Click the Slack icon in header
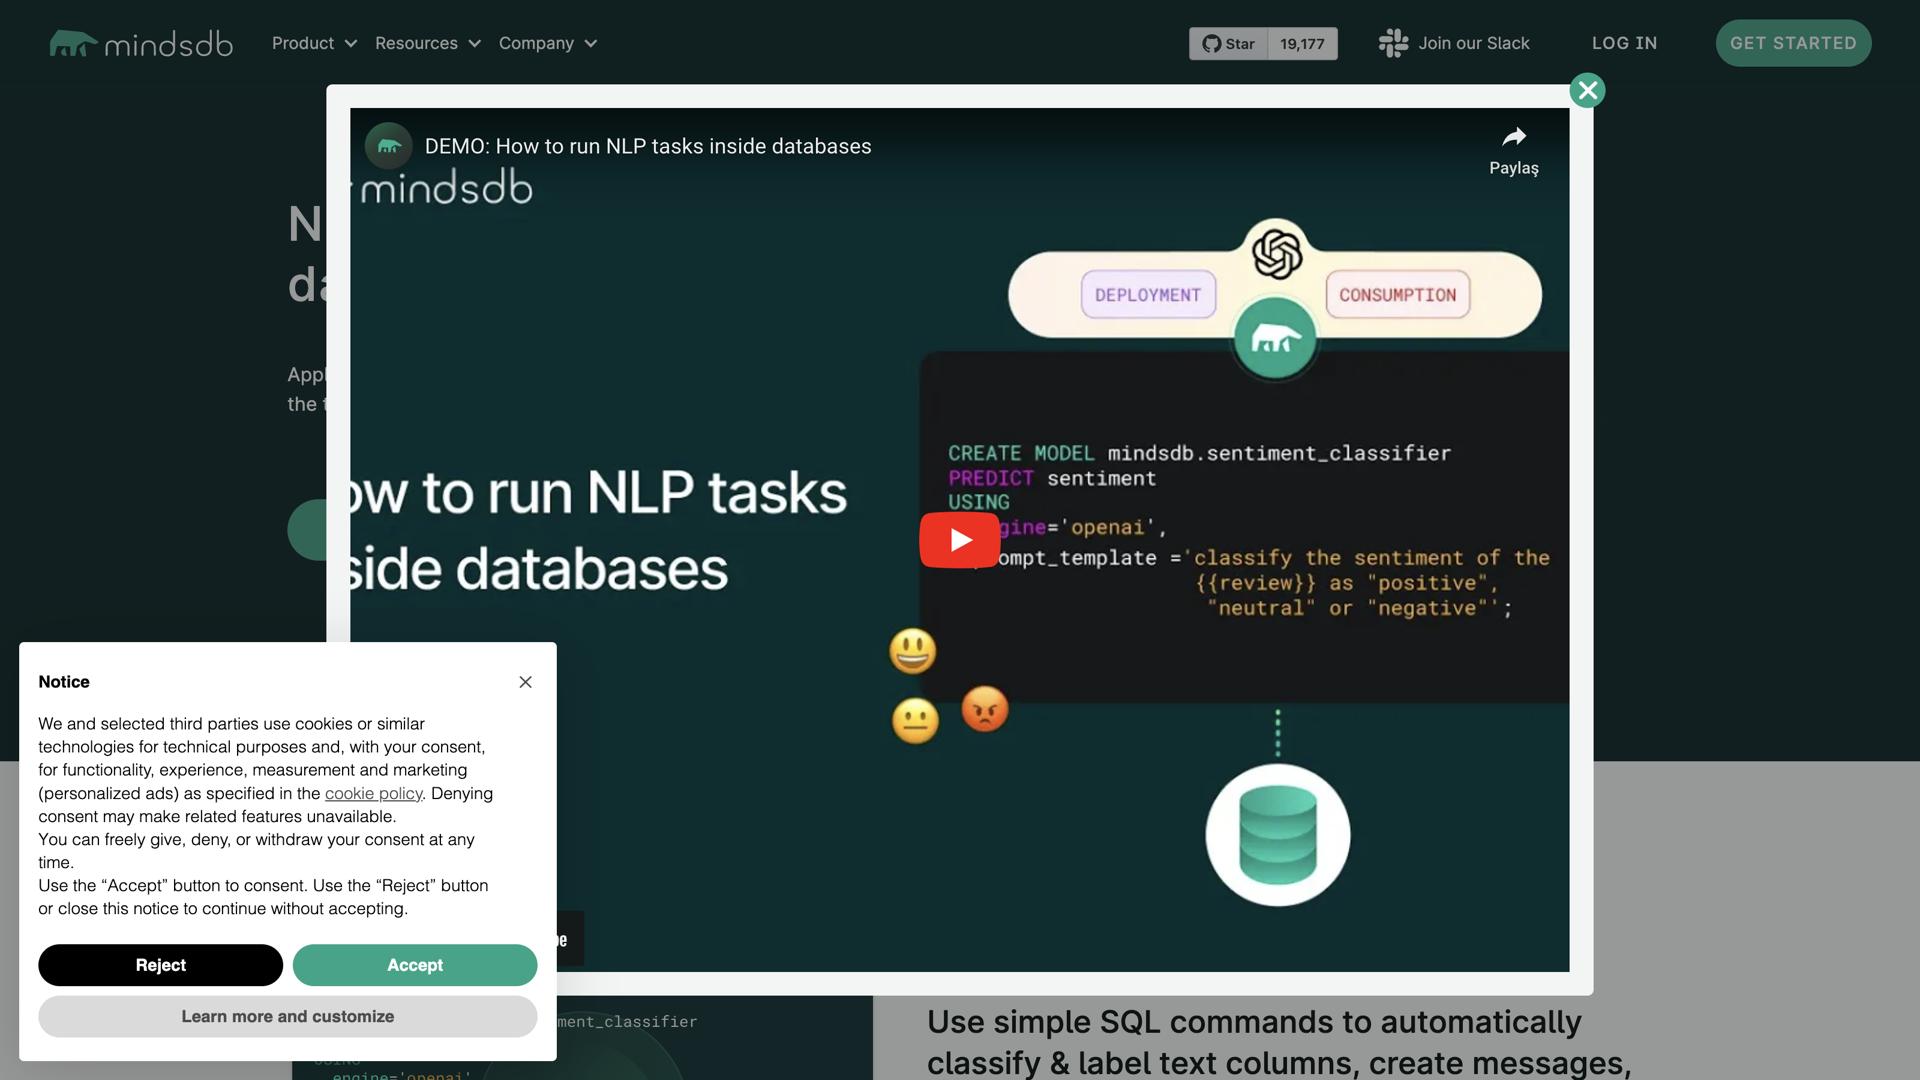The height and width of the screenshot is (1080, 1920). (x=1393, y=43)
